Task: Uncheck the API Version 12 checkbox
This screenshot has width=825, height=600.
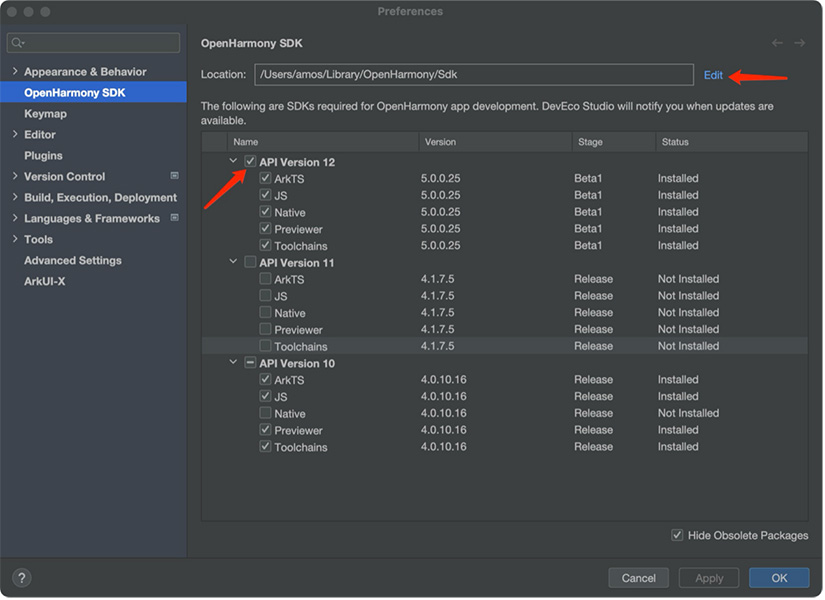Action: (x=250, y=162)
